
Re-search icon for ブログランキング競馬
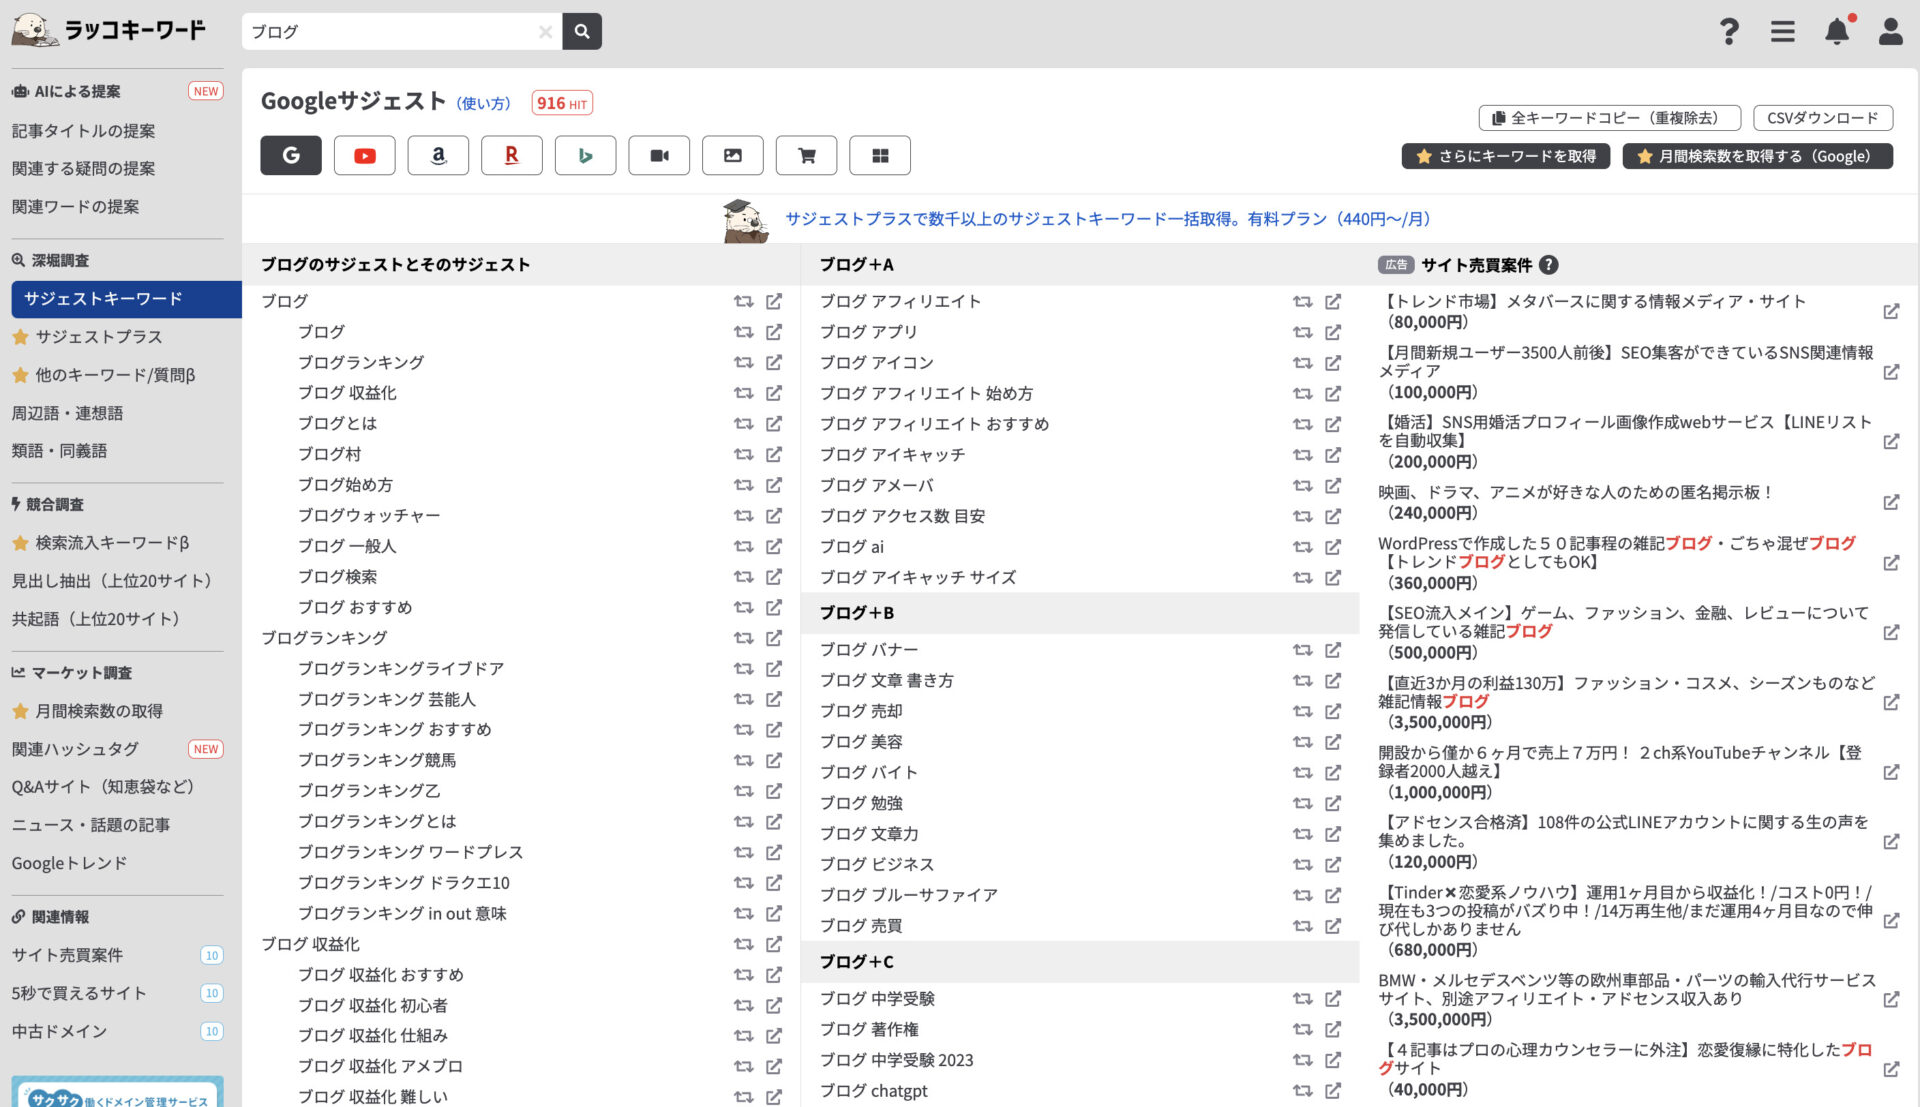(x=743, y=761)
